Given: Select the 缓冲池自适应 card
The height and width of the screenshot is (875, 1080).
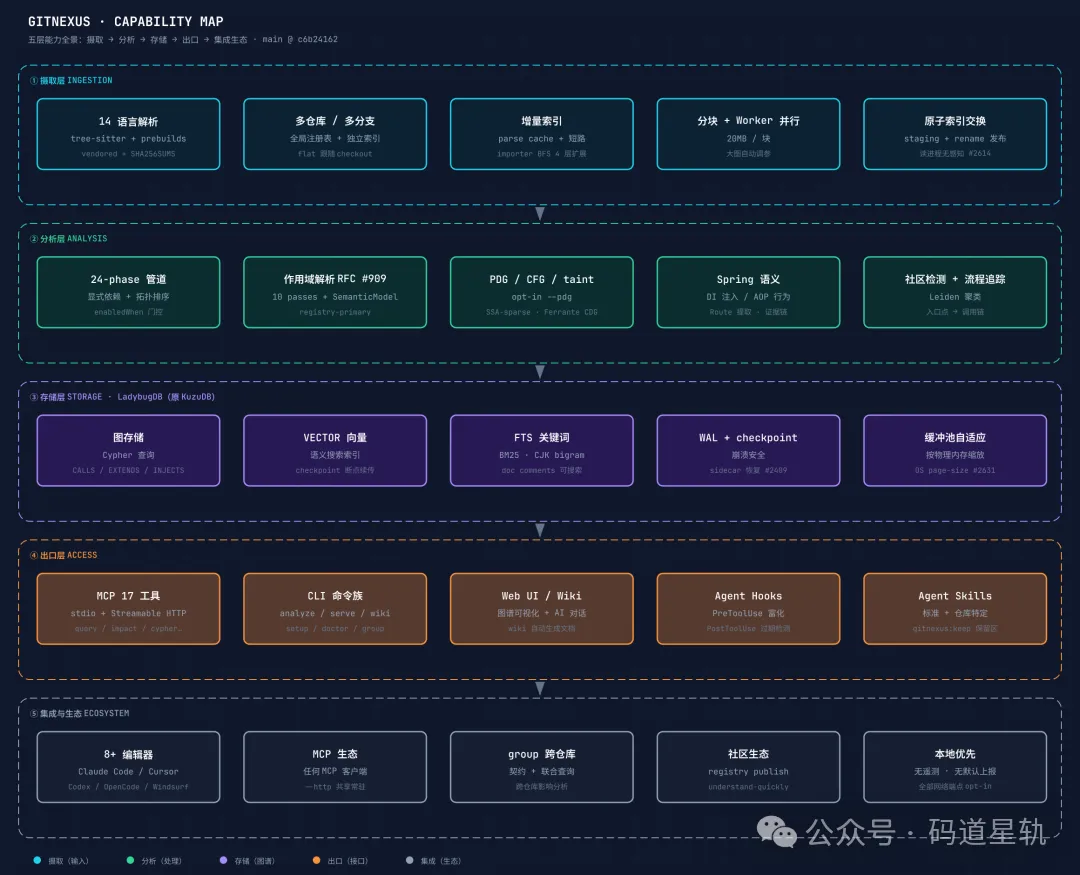Looking at the screenshot, I should pos(955,451).
